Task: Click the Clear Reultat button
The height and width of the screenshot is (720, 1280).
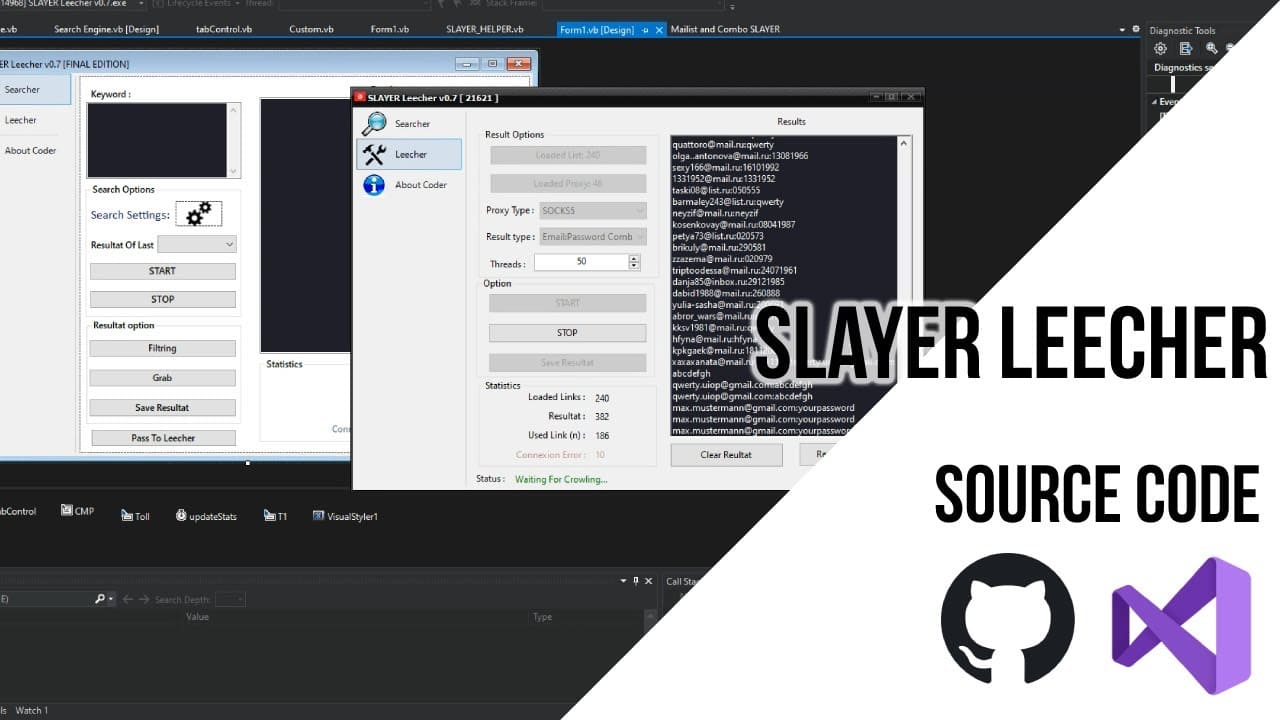Action: coord(726,454)
